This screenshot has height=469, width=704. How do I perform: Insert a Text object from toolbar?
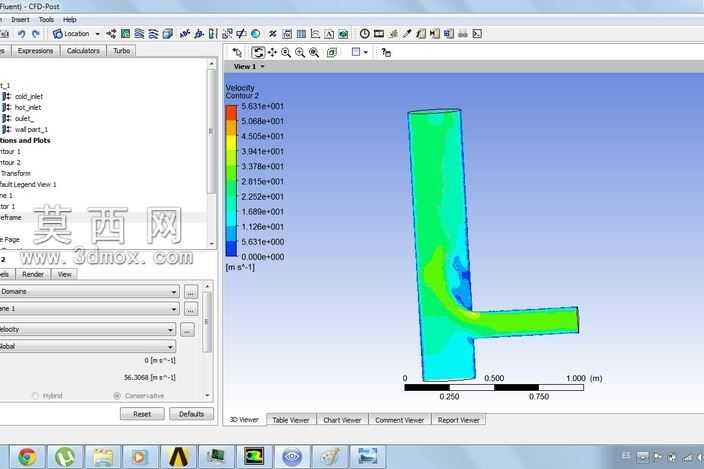tap(185, 34)
